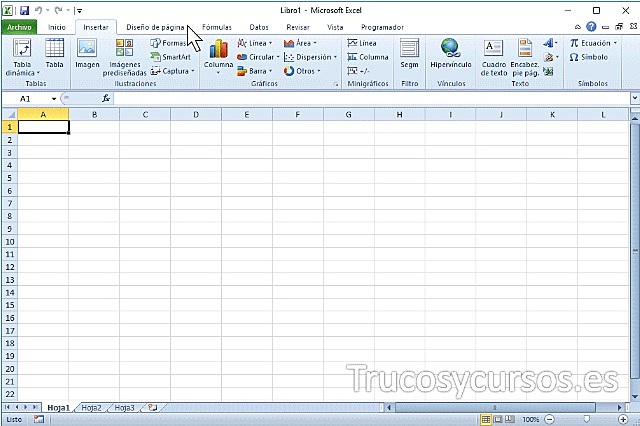Switch to the Hoja3 sheet tab
Screen dimensions: 640x426
(x=124, y=408)
